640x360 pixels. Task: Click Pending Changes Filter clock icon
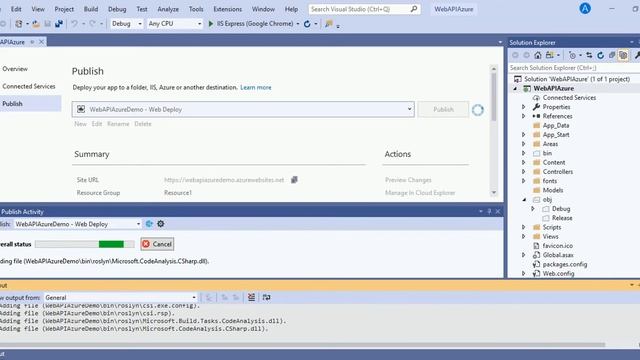(x=572, y=55)
